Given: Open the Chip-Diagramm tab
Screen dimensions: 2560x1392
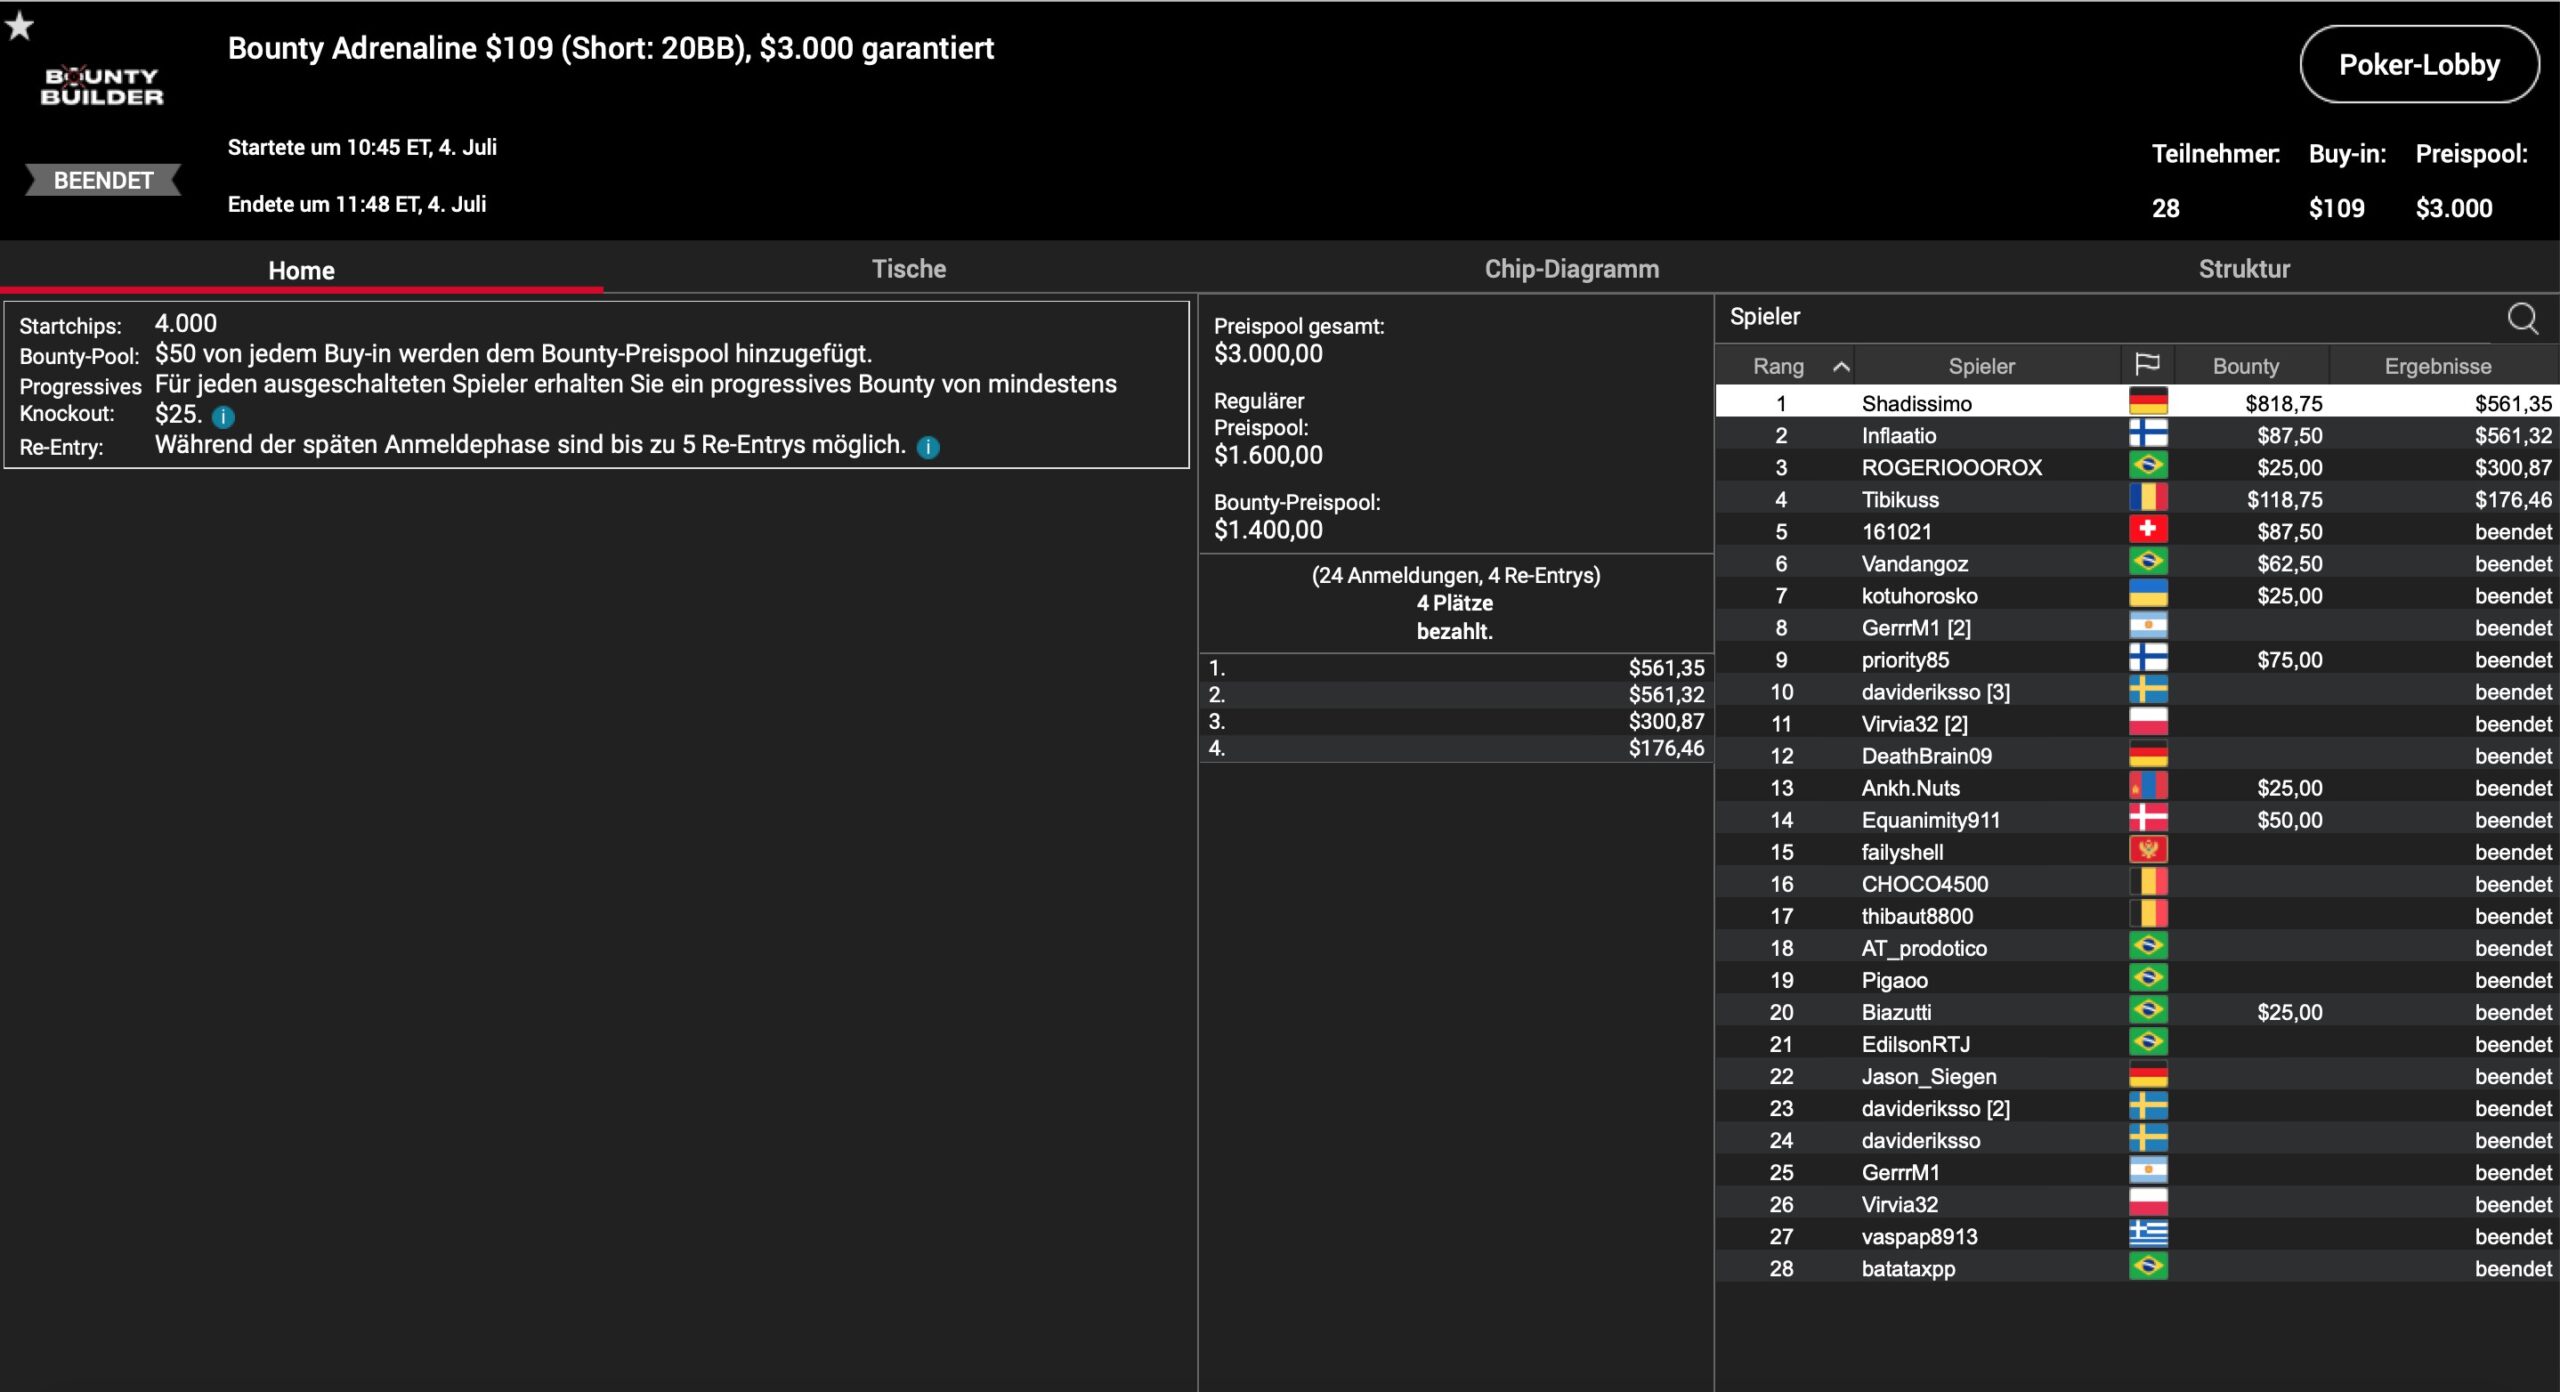Looking at the screenshot, I should tap(1571, 269).
